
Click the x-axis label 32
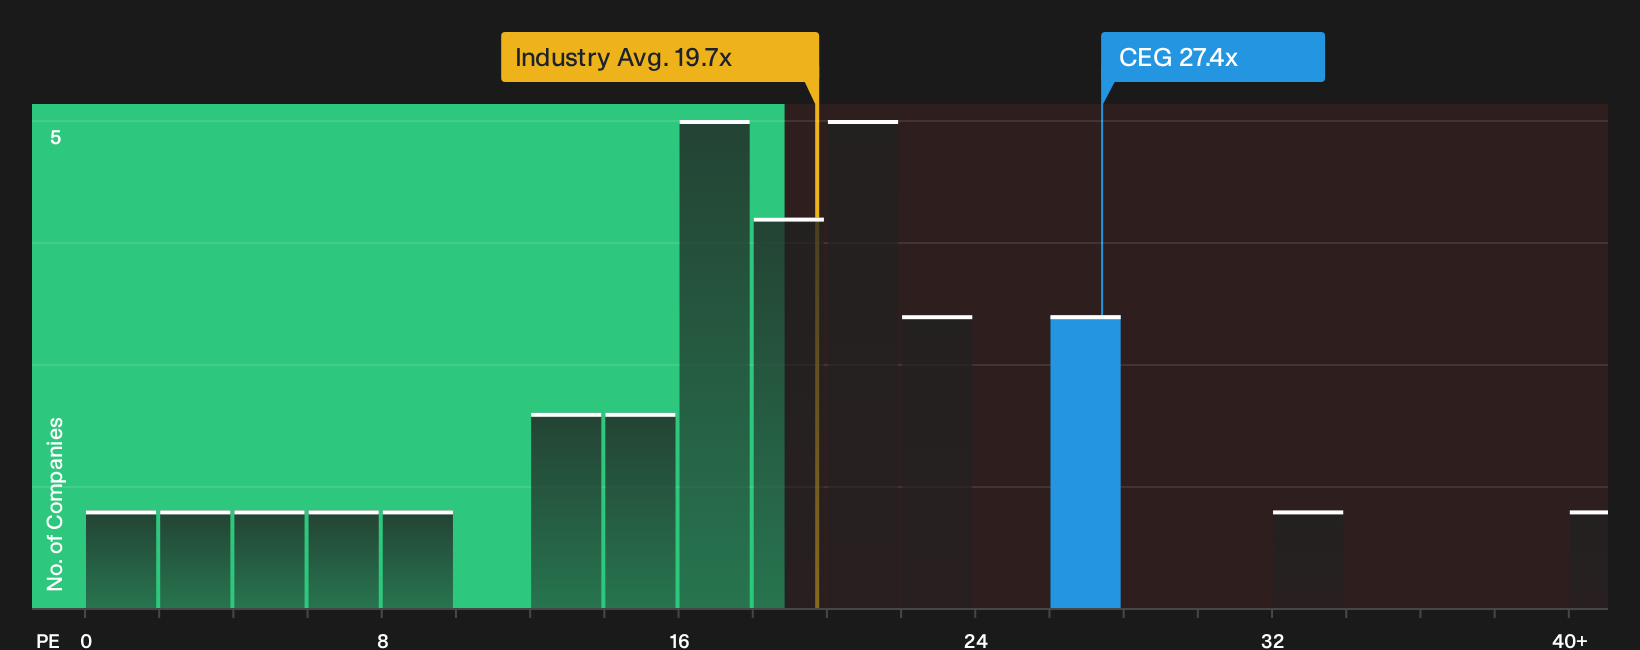[1272, 641]
